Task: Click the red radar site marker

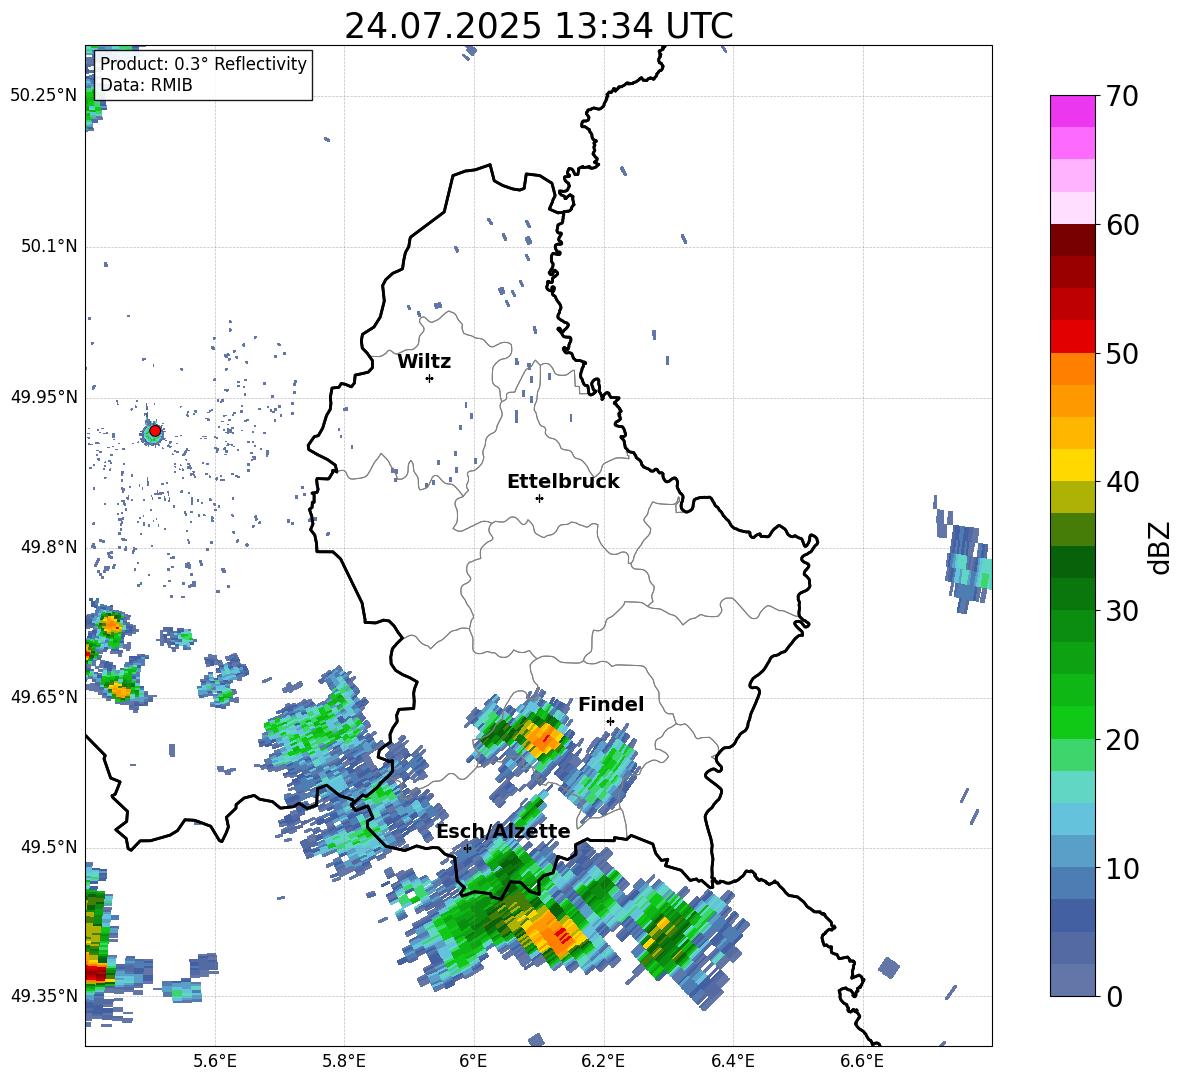Action: tap(155, 431)
